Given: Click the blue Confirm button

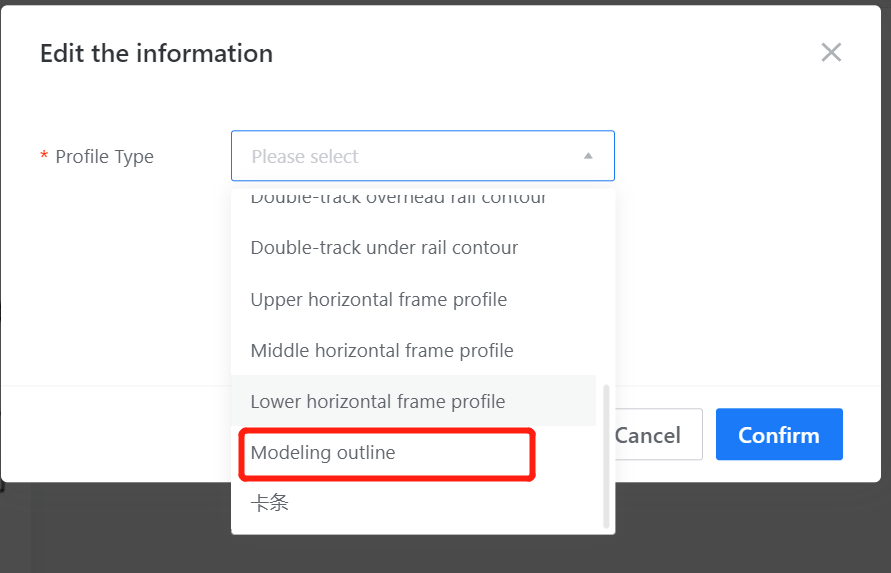Looking at the screenshot, I should (779, 435).
